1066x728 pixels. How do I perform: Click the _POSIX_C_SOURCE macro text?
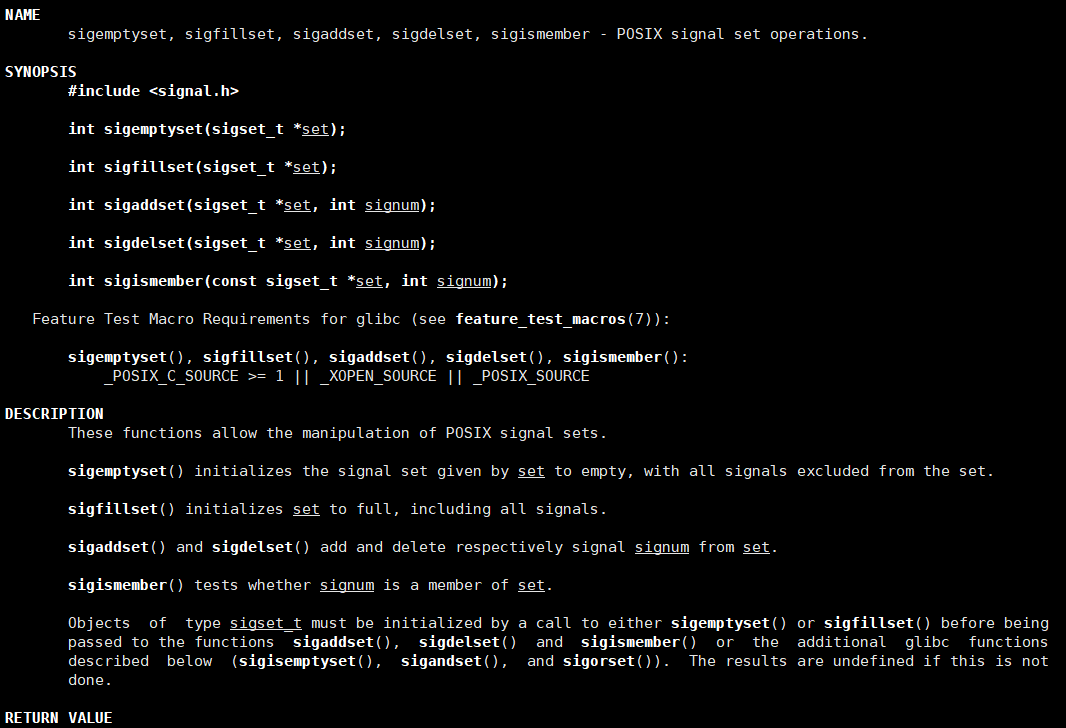point(171,377)
